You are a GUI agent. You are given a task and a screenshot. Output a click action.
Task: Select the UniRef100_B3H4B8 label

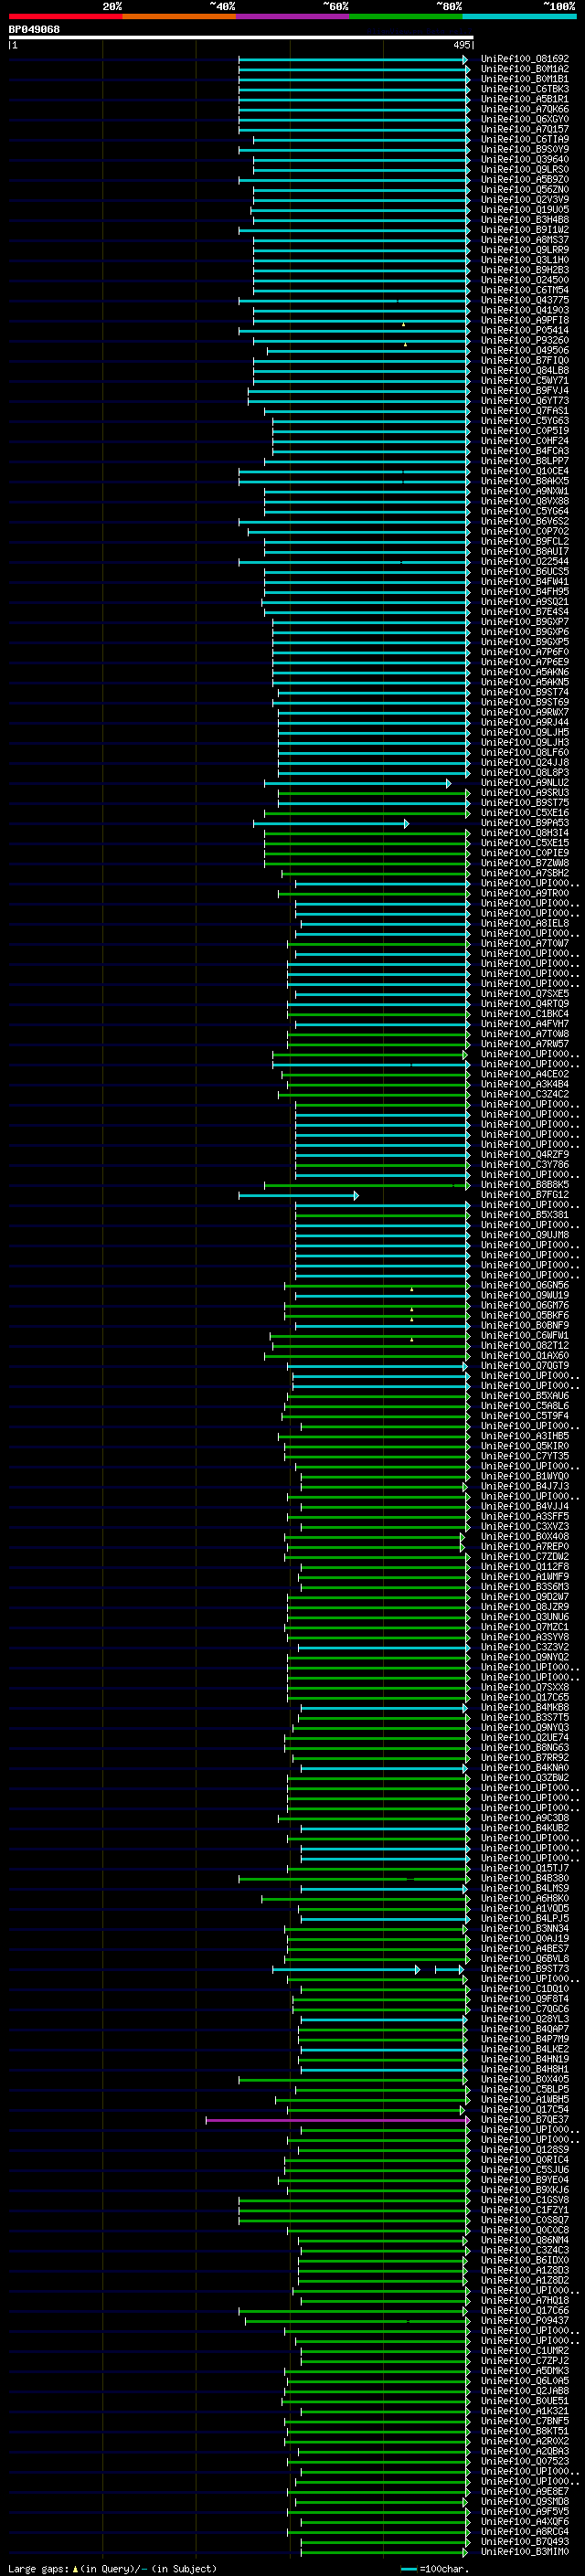pyautogui.click(x=525, y=220)
